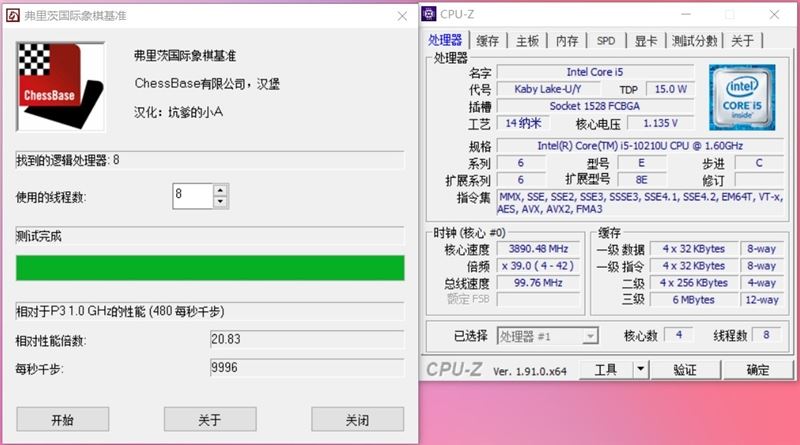Click the multiplier value x 39.0 (4 - 42)
The height and width of the screenshot is (445, 800).
538,266
